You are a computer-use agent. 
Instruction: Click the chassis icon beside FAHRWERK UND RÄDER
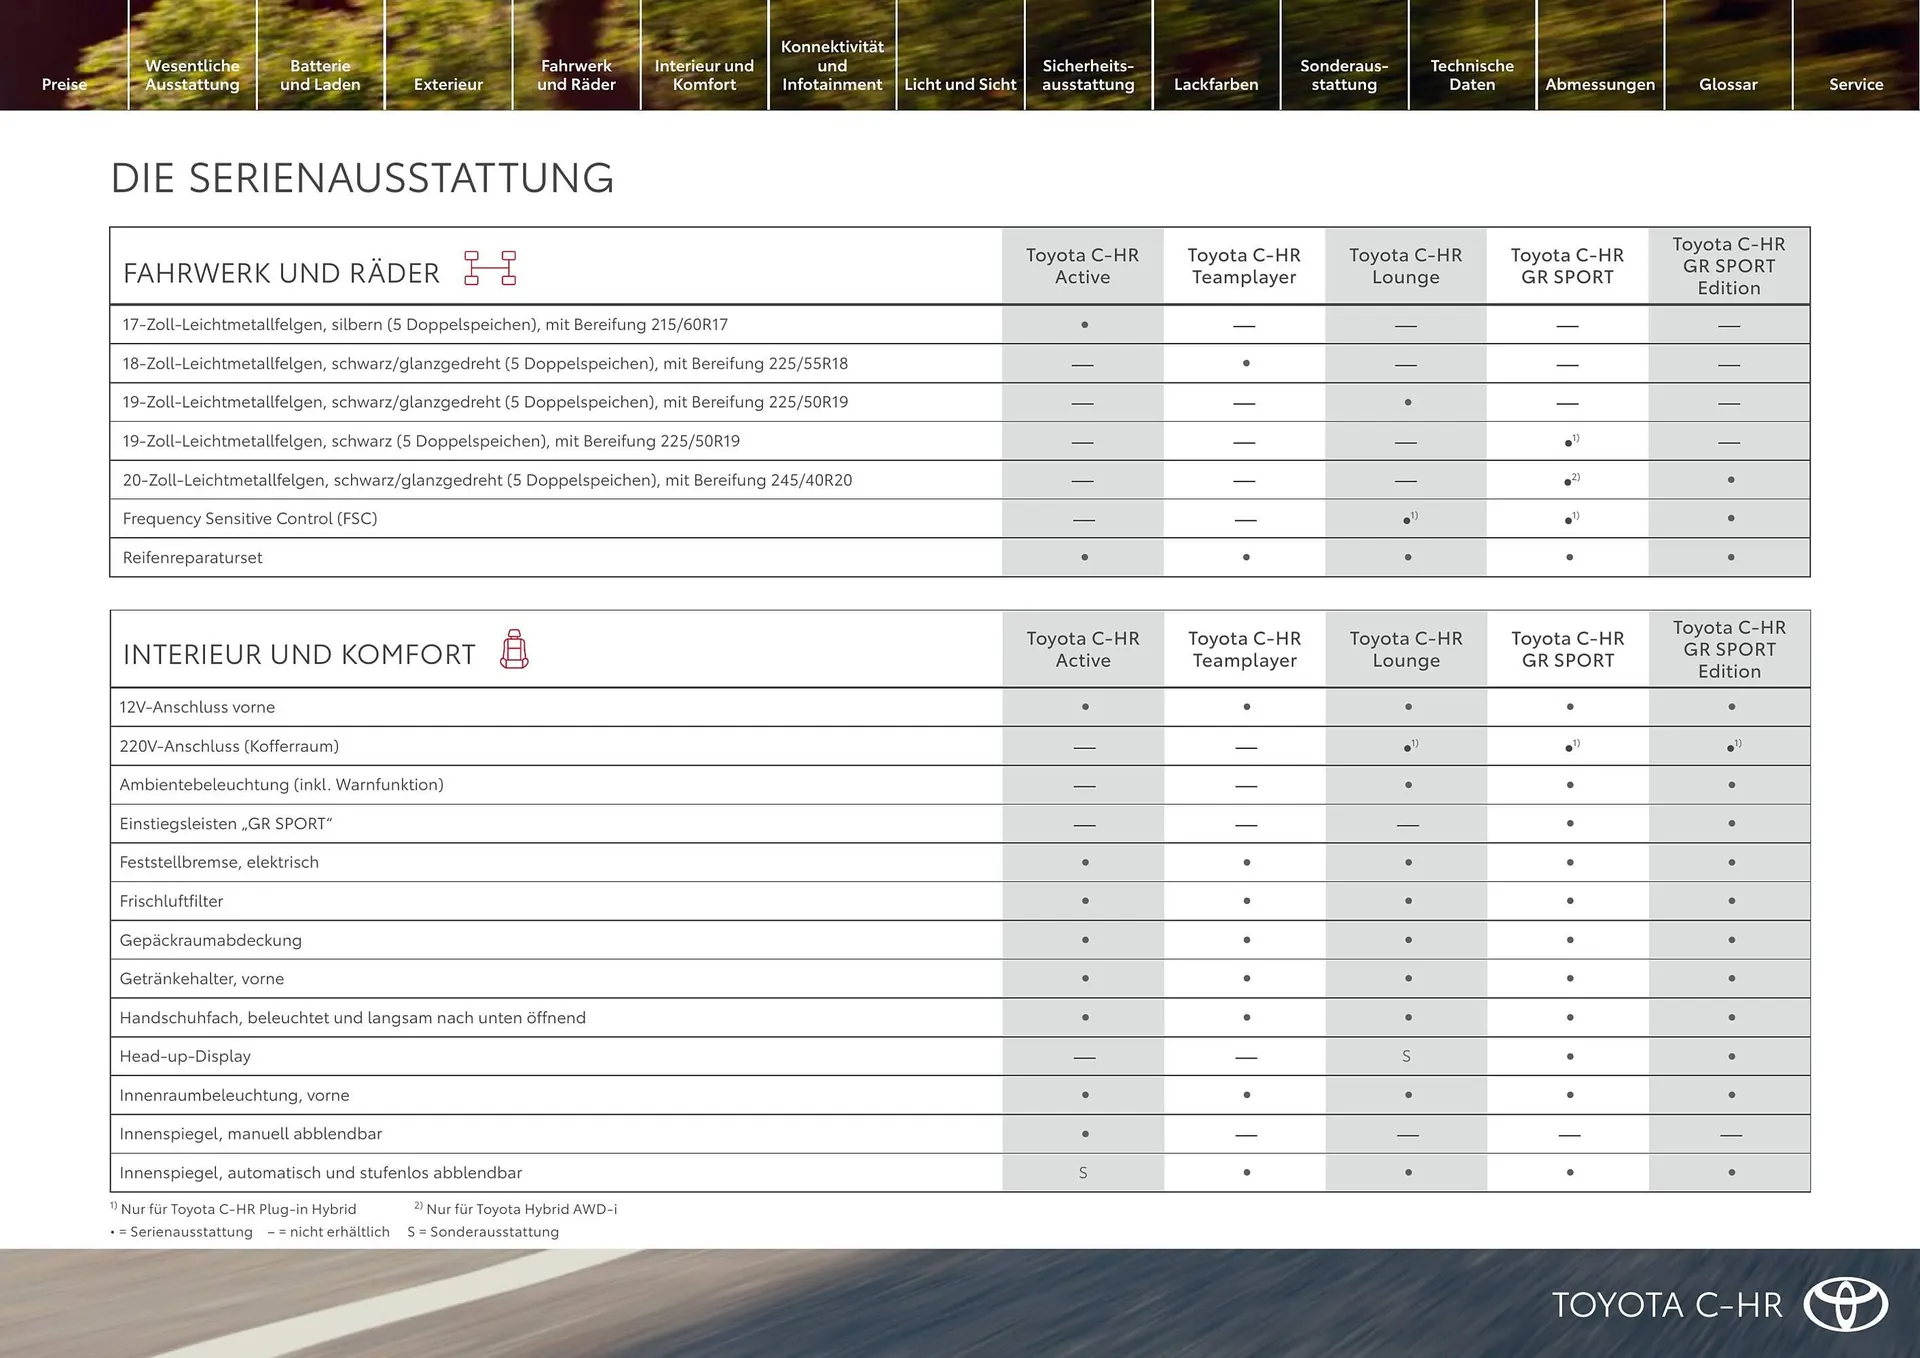[x=489, y=268]
